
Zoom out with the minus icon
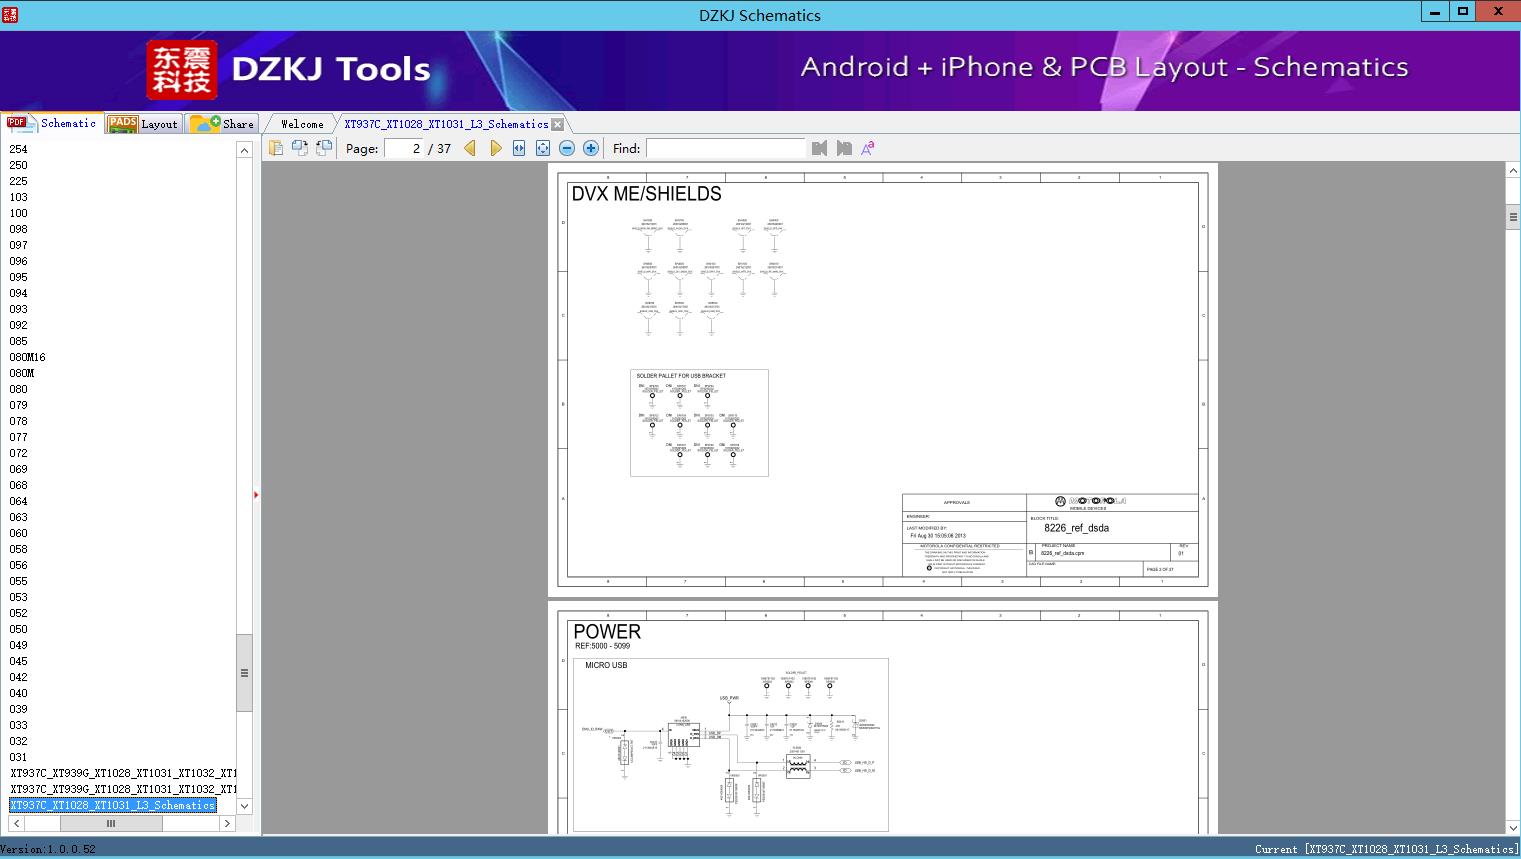(567, 148)
